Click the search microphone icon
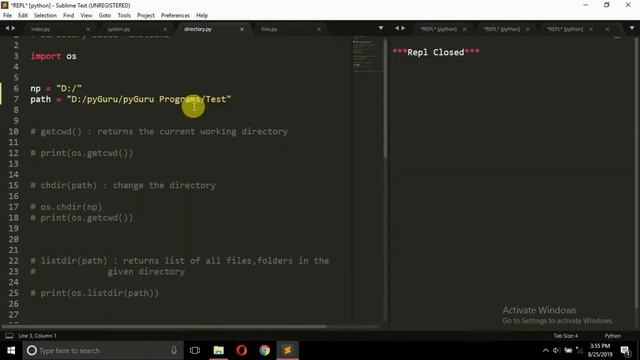640x360 pixels. click(173, 350)
